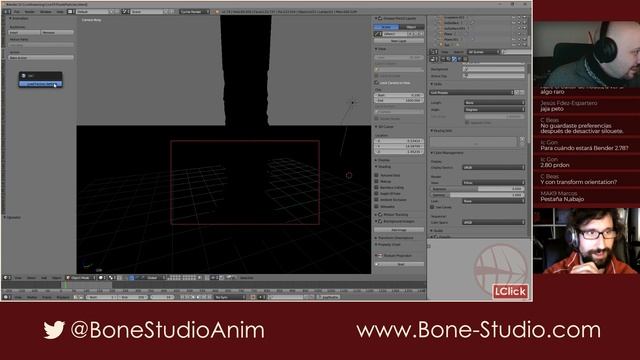Image resolution: width=640 pixels, height=360 pixels.
Task: Open the File menu
Action: (17, 12)
